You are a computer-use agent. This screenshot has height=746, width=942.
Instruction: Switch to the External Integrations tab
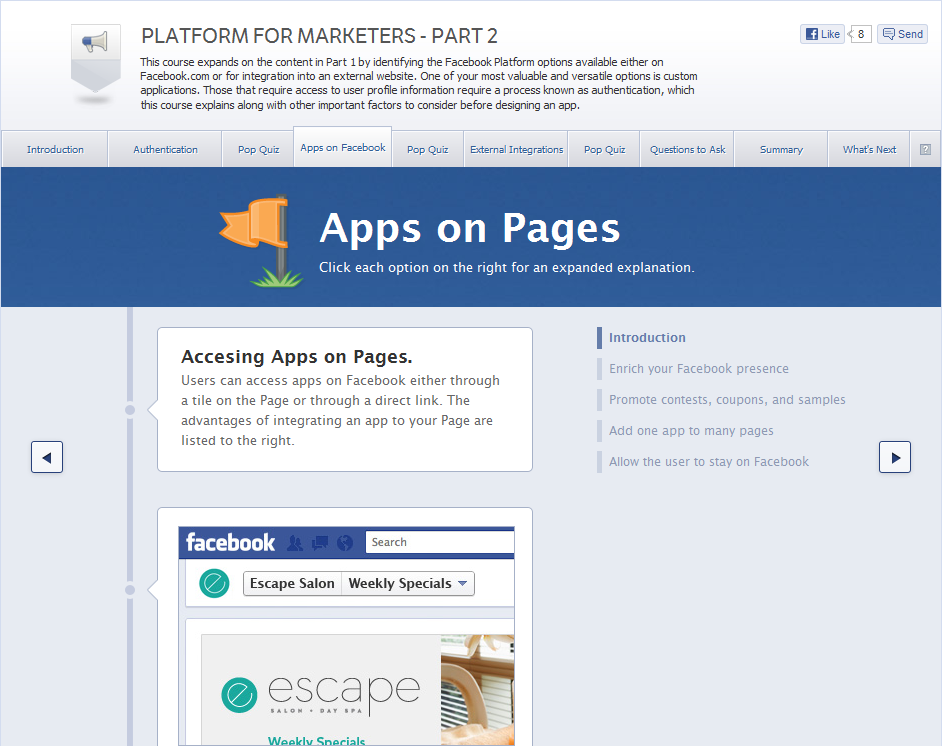point(517,150)
